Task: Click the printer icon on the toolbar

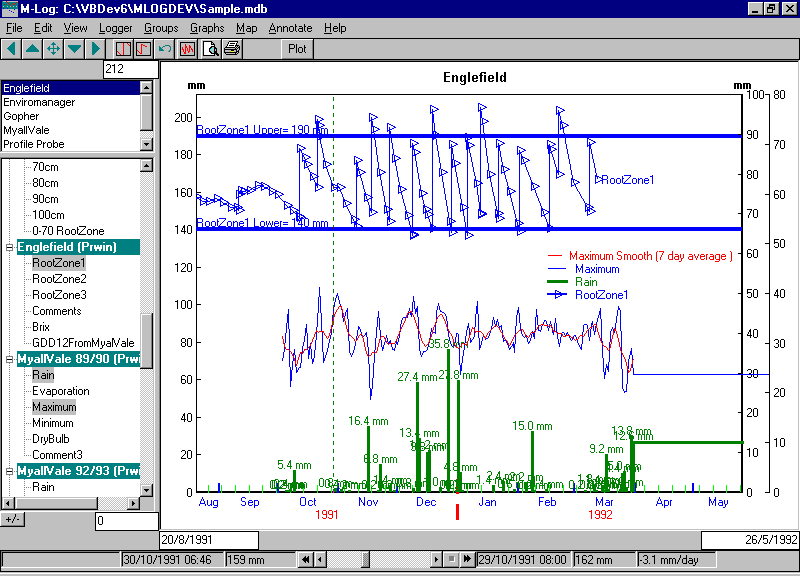Action: [x=232, y=48]
